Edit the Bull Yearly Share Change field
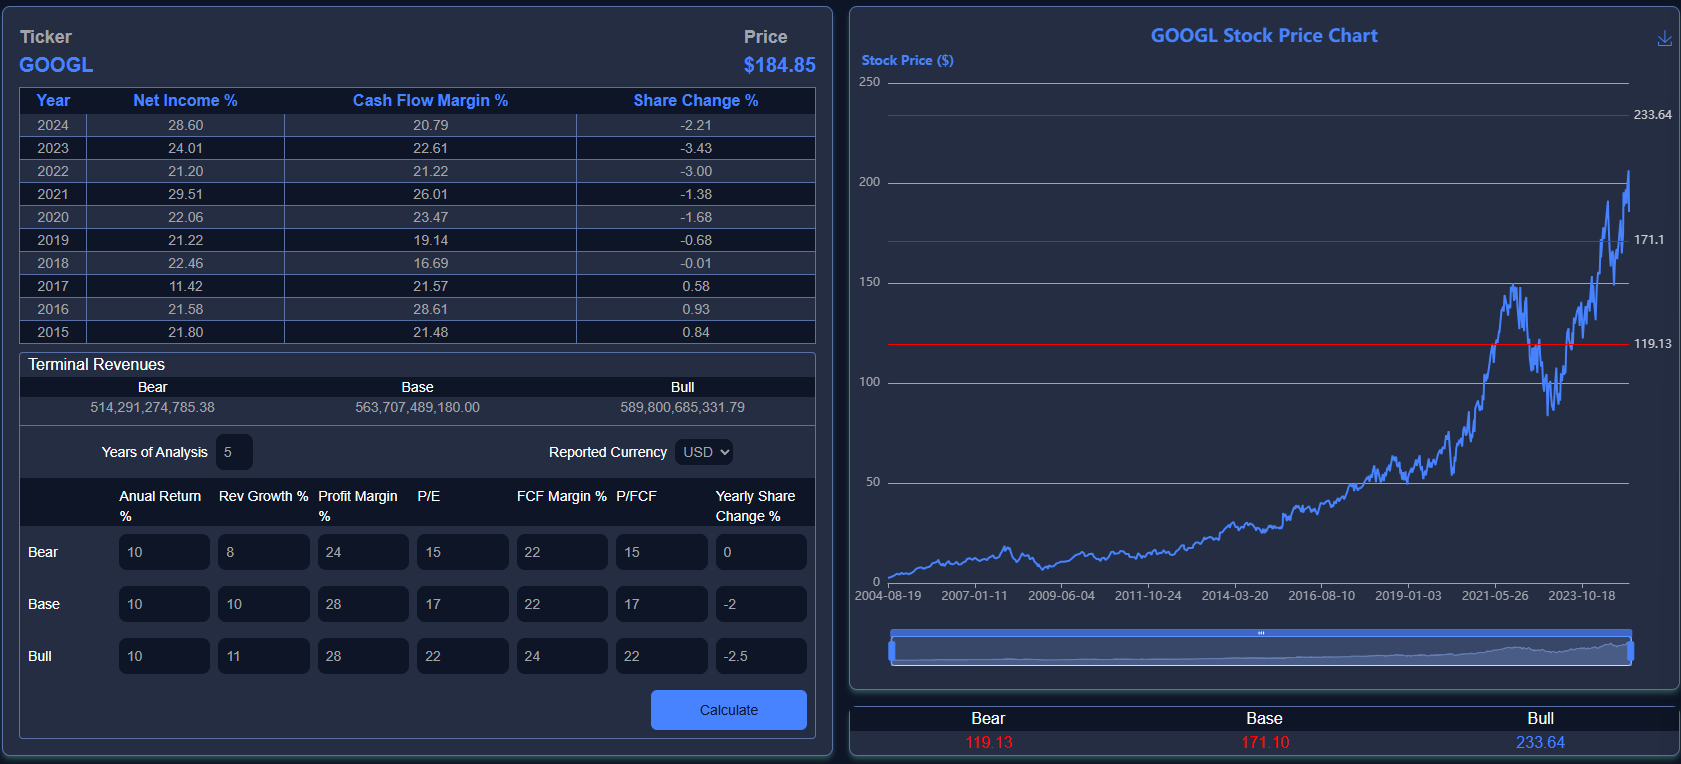Viewport: 1681px width, 764px height. point(760,656)
